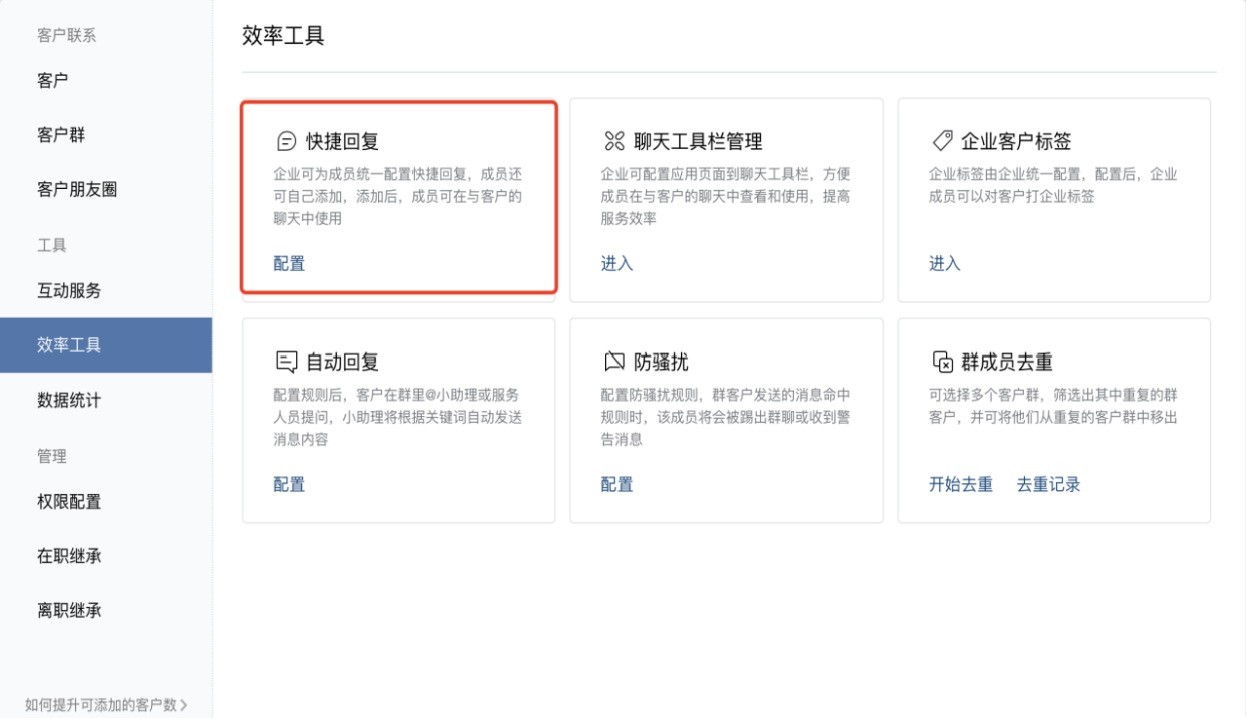1248x720 pixels.
Task: Click the 聊天工具栏管理 grid icon
Action: point(614,141)
